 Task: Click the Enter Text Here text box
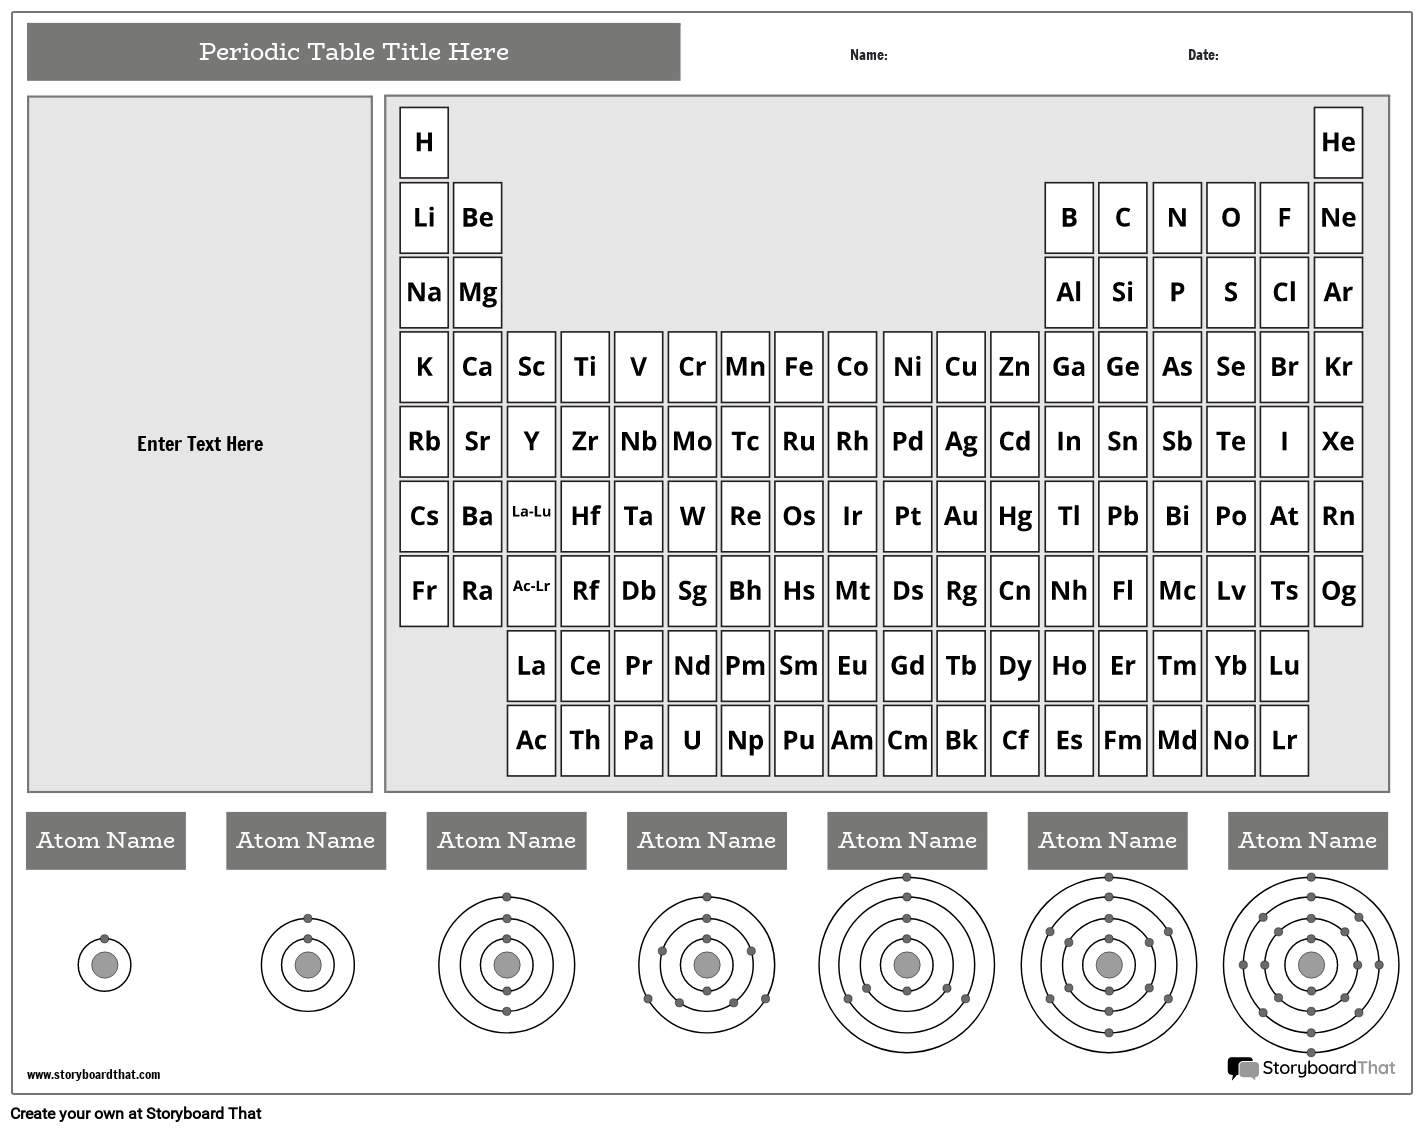200,444
